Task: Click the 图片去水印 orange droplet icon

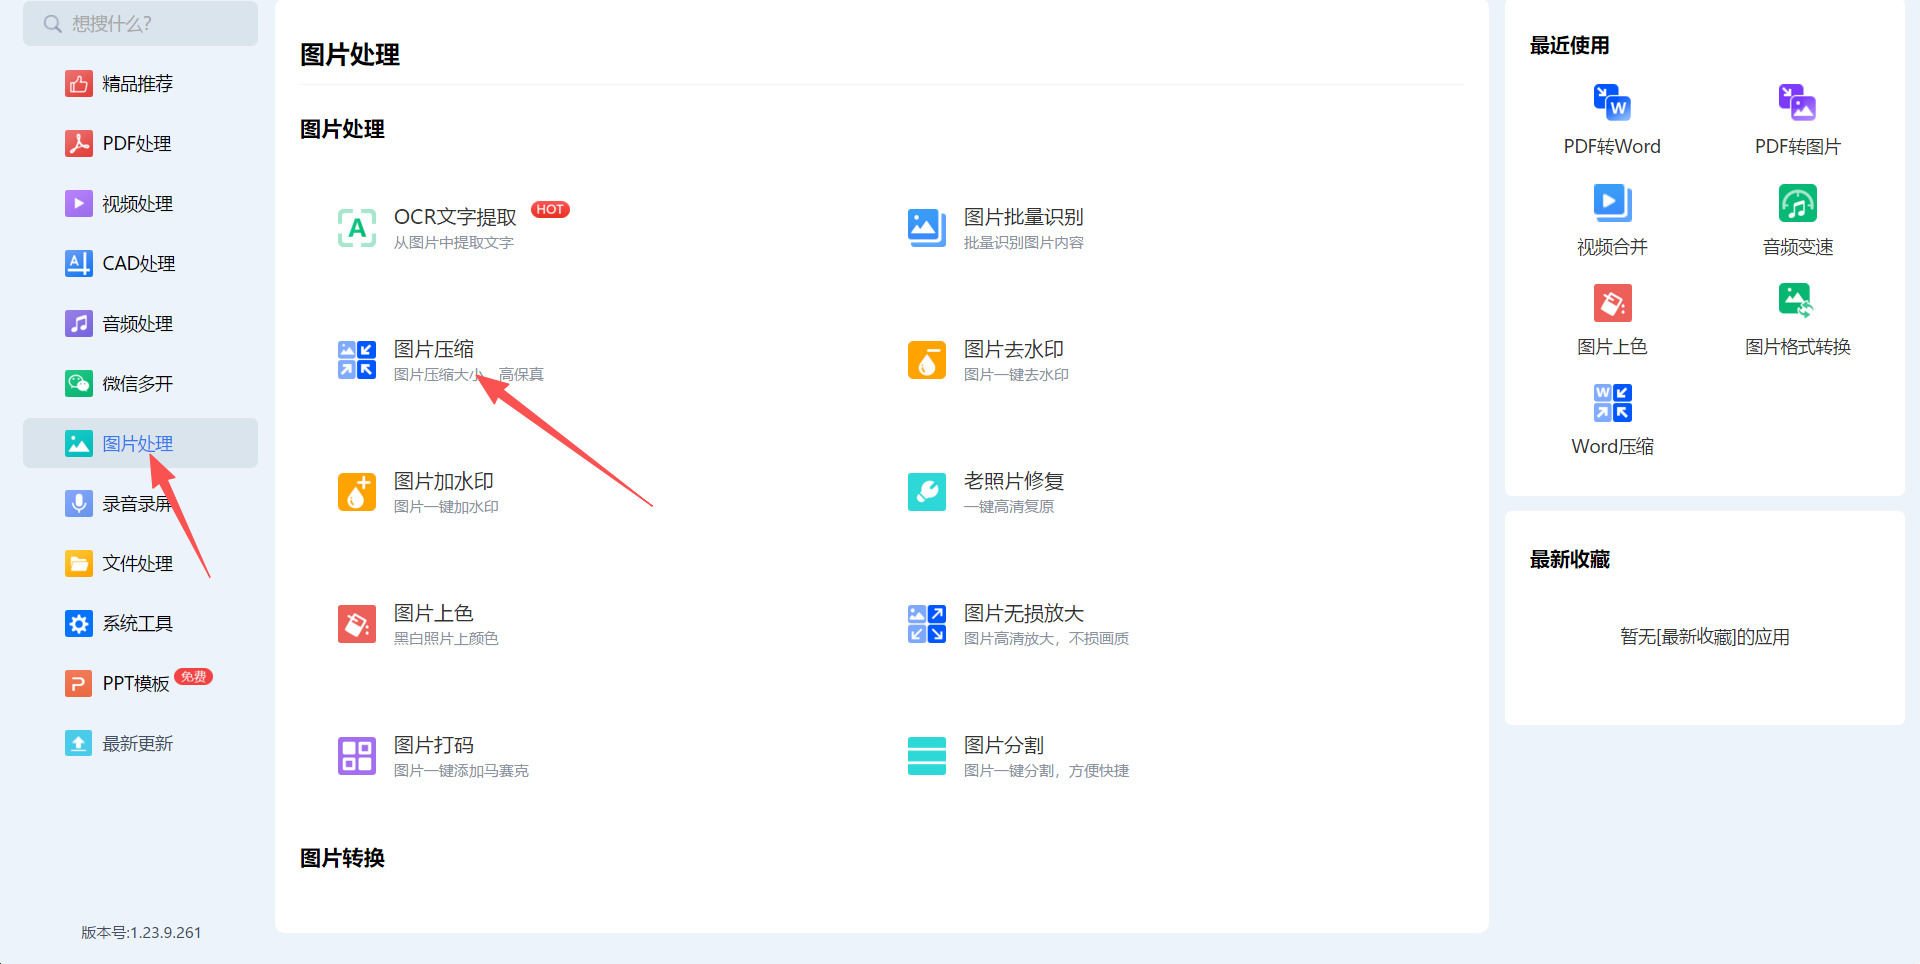Action: [927, 360]
